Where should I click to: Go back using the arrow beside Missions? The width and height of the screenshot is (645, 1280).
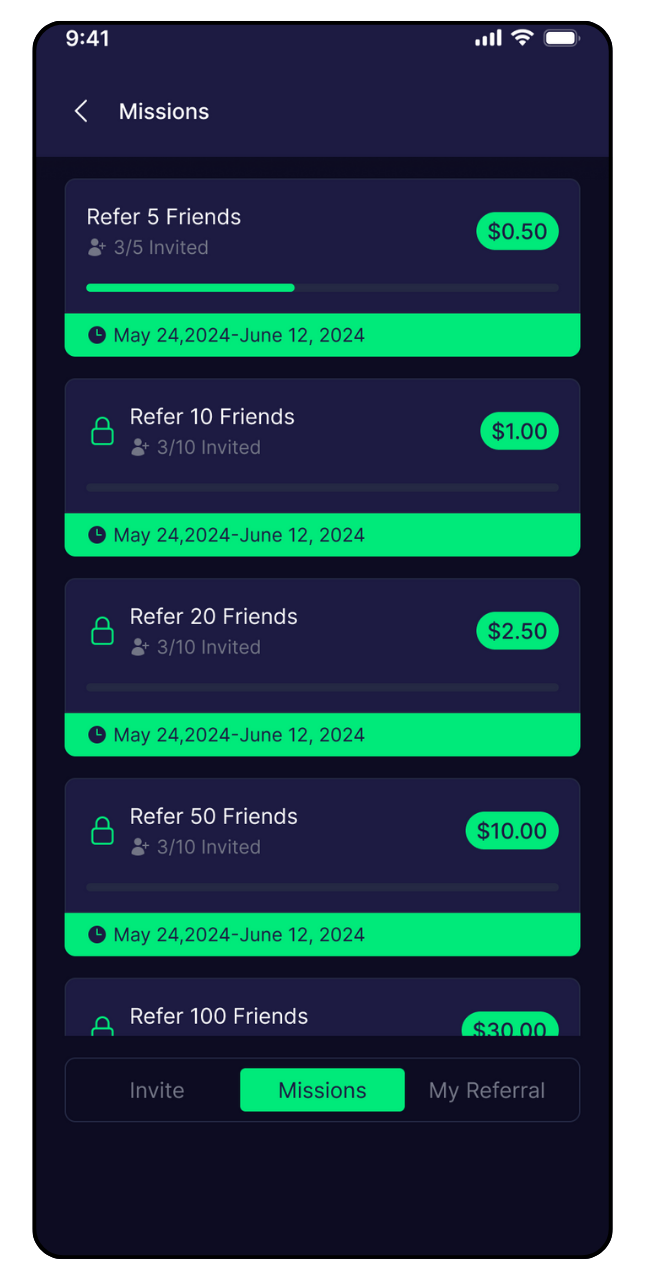click(x=81, y=111)
